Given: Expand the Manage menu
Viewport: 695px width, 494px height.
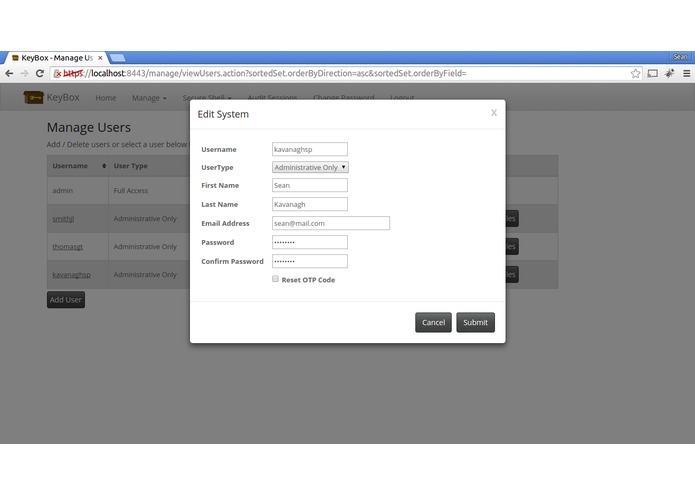Looking at the screenshot, I should click(x=149, y=98).
